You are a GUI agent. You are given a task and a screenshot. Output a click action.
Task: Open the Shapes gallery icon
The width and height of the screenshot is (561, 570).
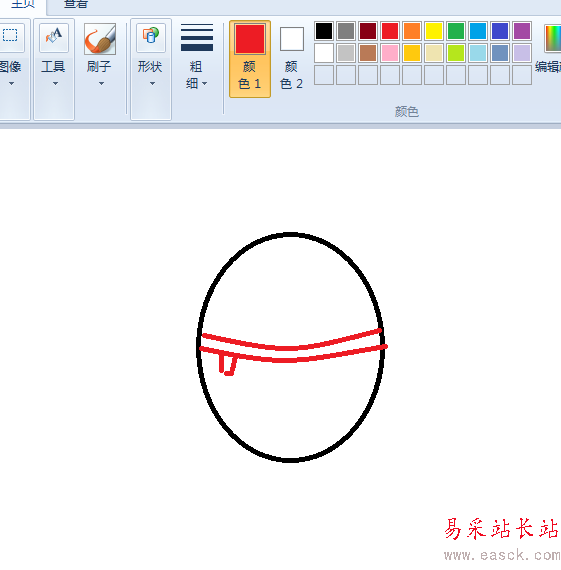pyautogui.click(x=151, y=37)
